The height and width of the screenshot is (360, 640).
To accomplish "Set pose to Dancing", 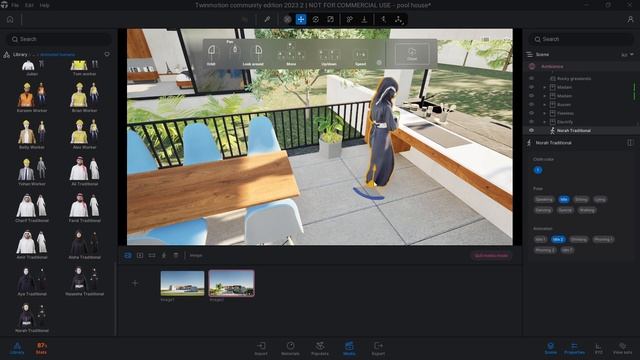I will [x=543, y=210].
